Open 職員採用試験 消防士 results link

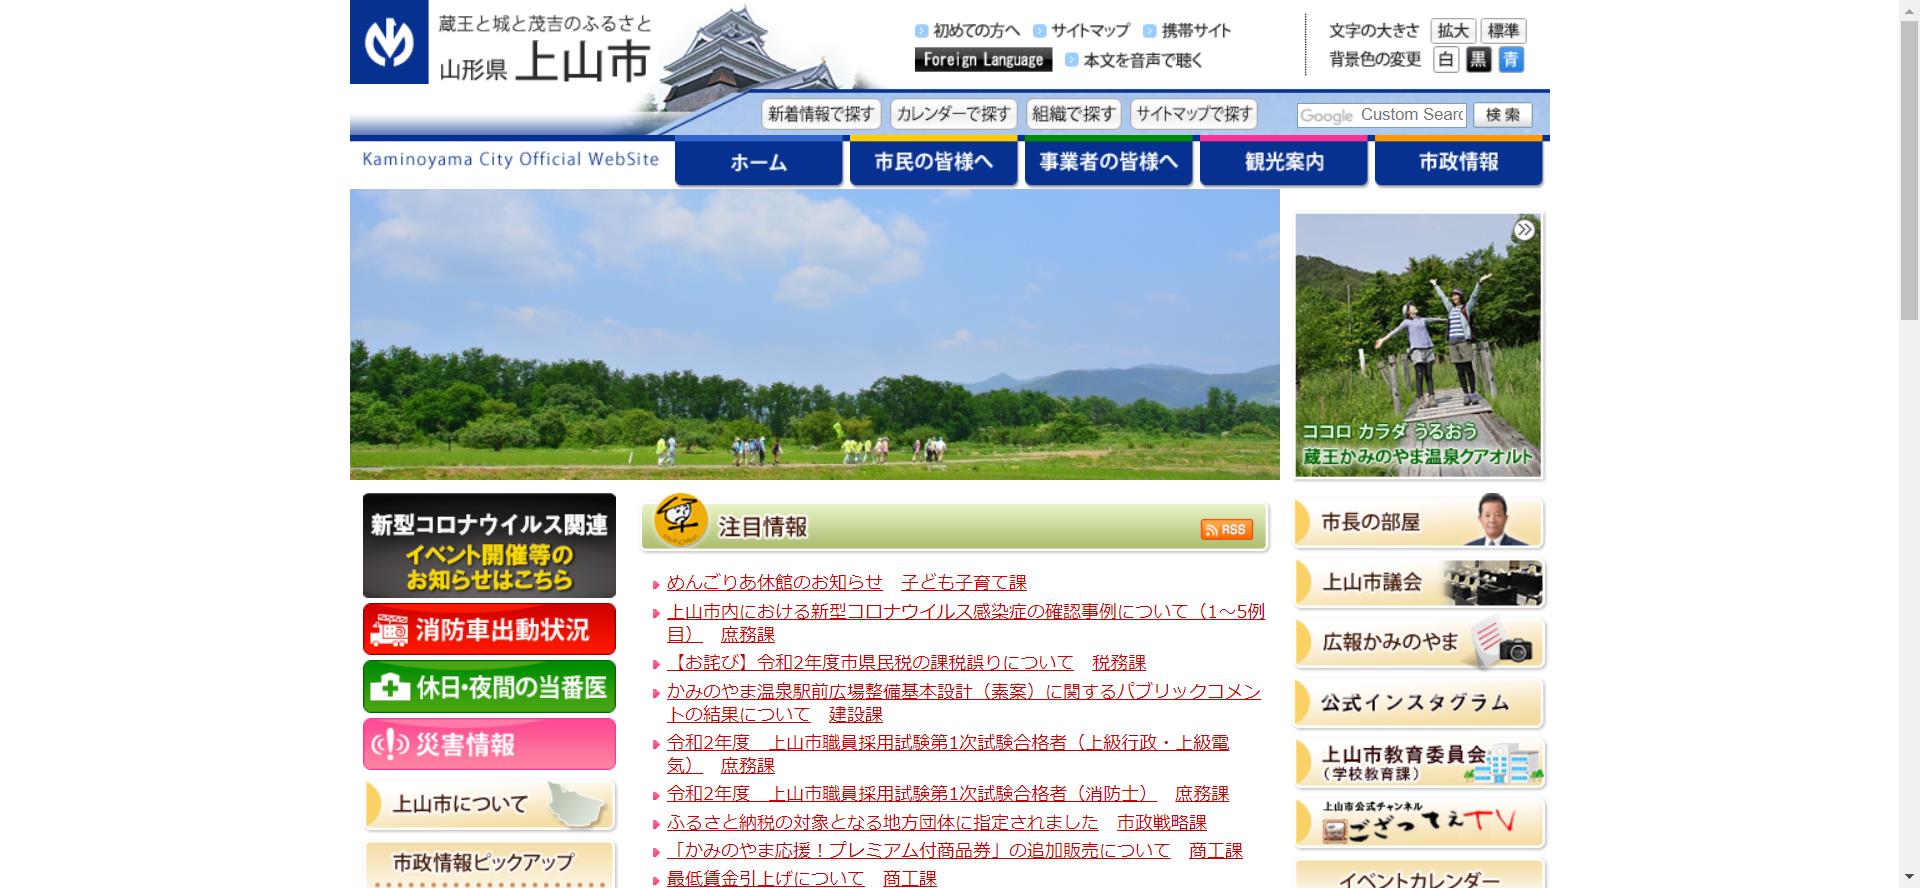912,793
